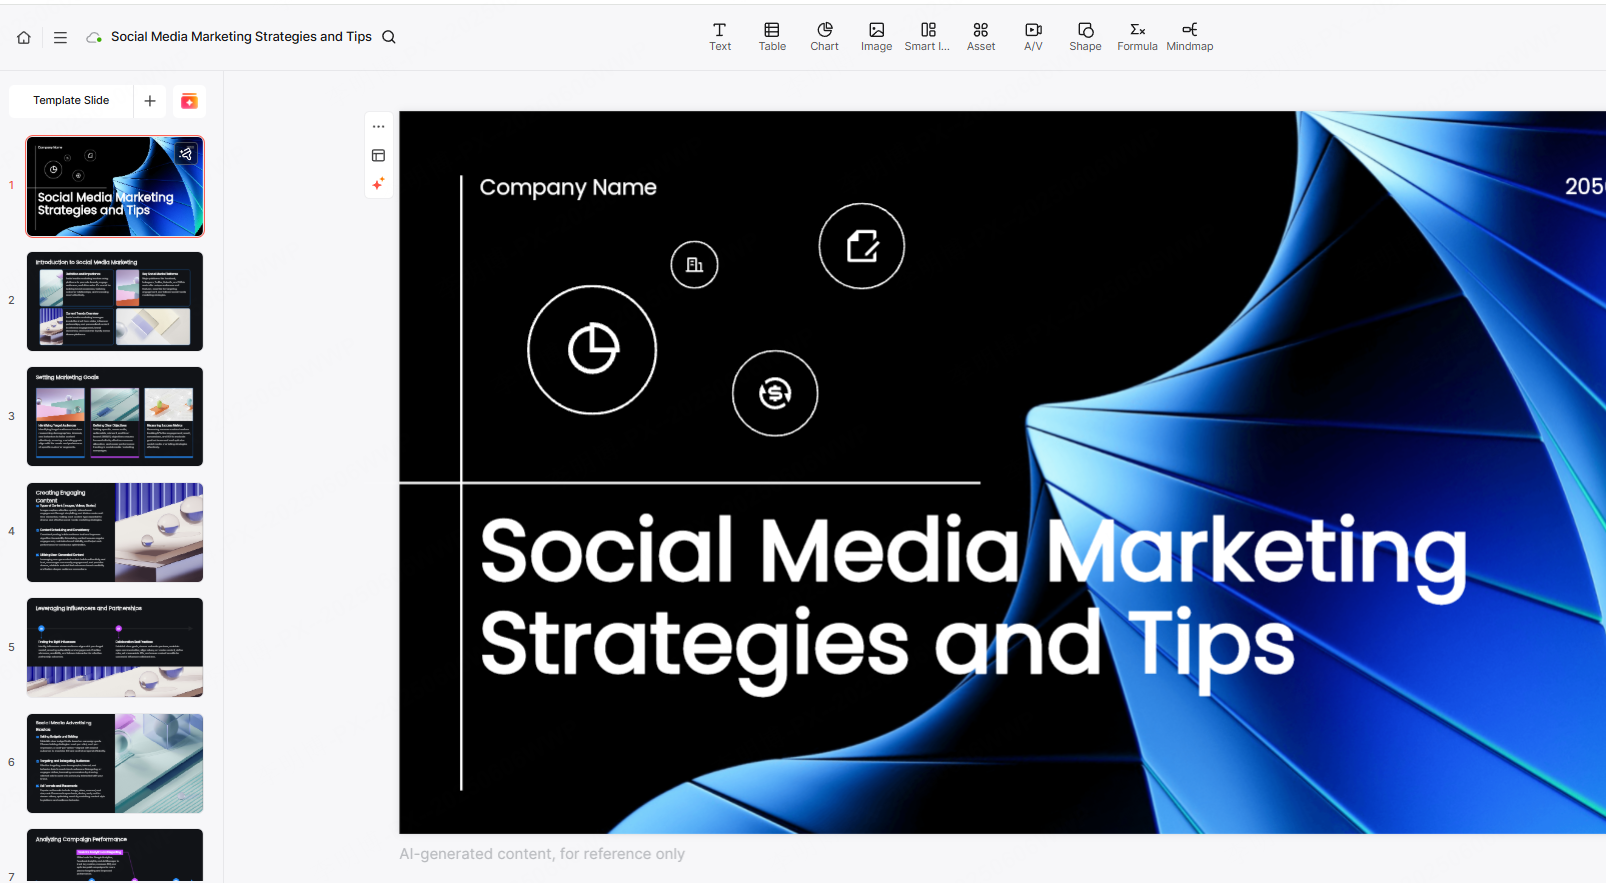Viewport: 1606px width, 883px height.
Task: Open the hamburger menu
Action: [60, 37]
